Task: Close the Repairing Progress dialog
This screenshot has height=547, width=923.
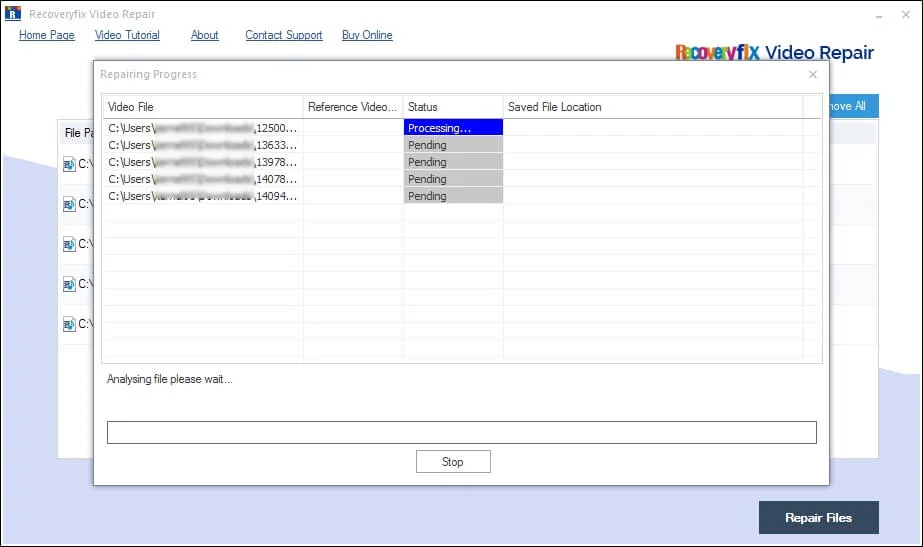Action: pyautogui.click(x=813, y=74)
